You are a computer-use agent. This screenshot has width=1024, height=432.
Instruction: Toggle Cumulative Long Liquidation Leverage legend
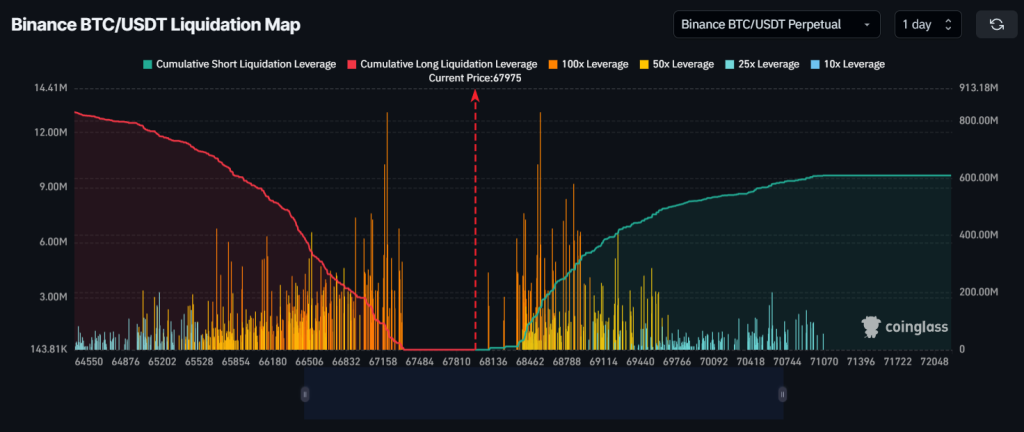[443, 64]
